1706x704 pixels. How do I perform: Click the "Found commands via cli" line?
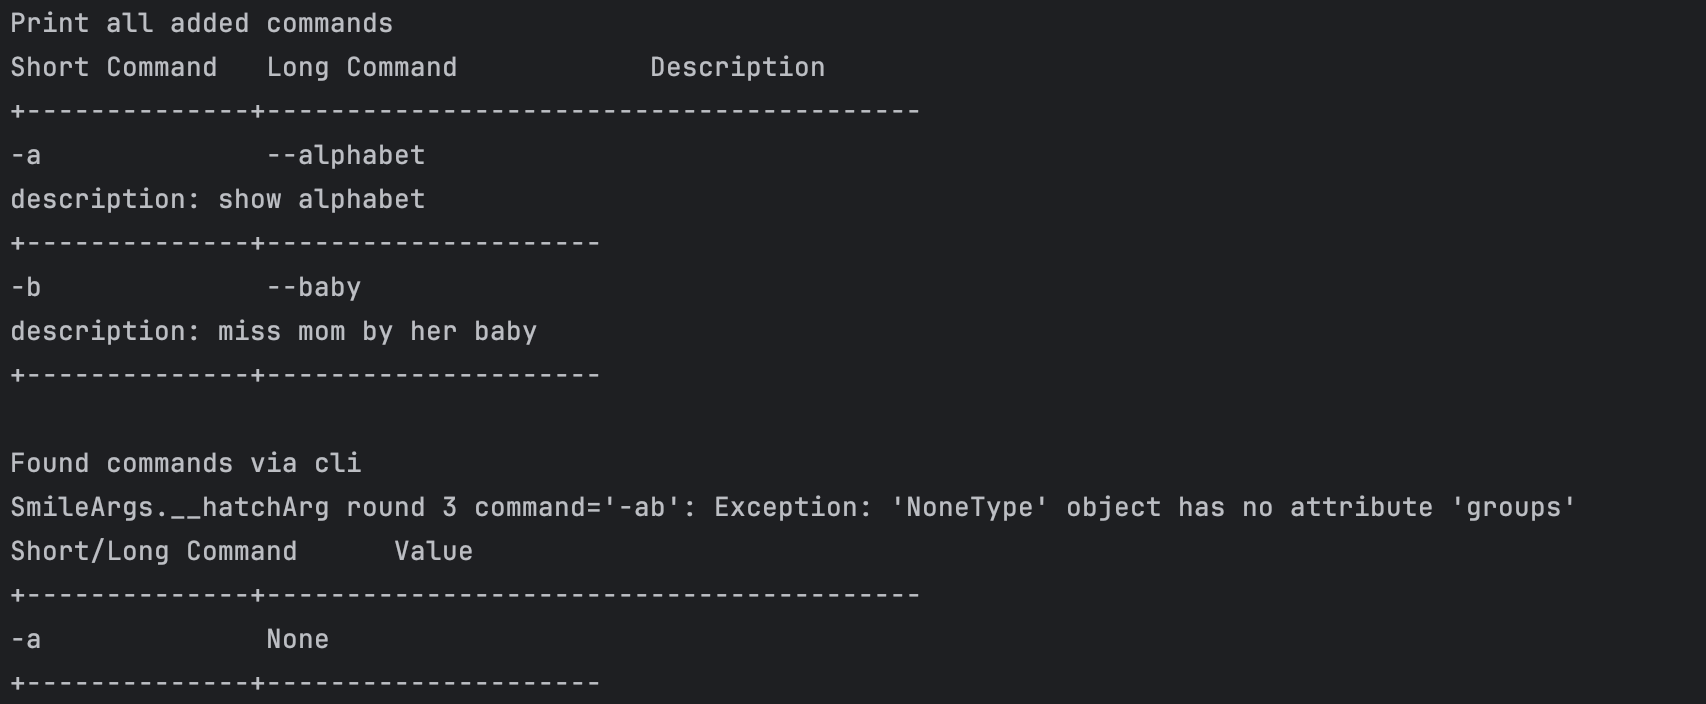[185, 463]
